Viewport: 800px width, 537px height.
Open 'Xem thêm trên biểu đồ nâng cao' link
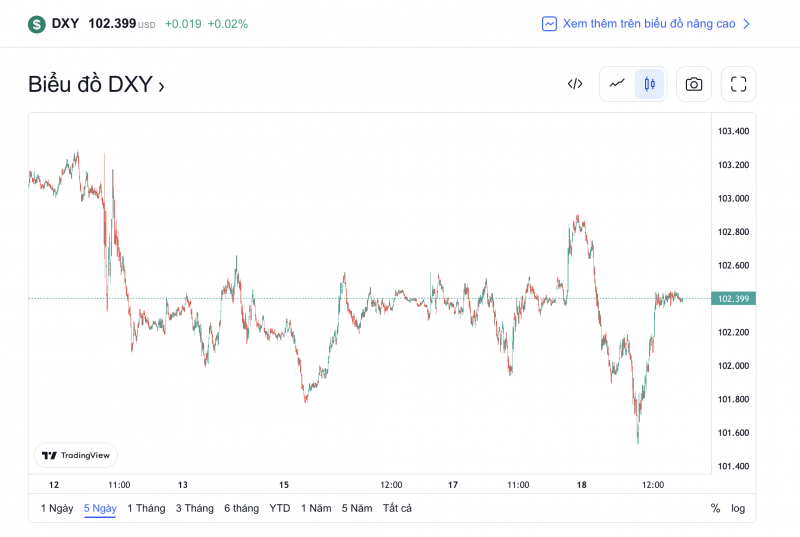pyautogui.click(x=650, y=23)
